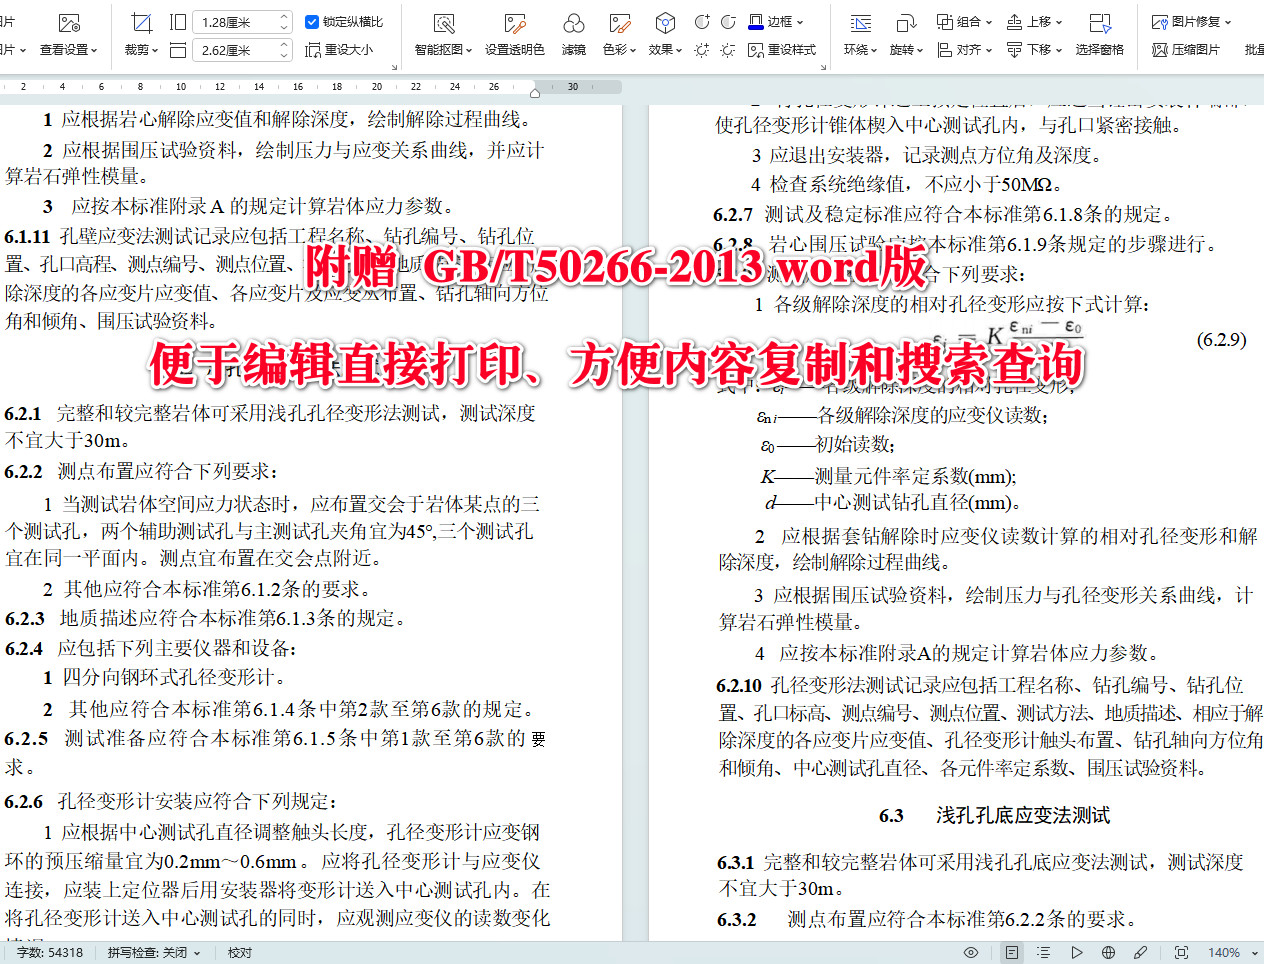Switch to eye-protection reading mode icon
This screenshot has height=964, width=1264.
point(970,952)
